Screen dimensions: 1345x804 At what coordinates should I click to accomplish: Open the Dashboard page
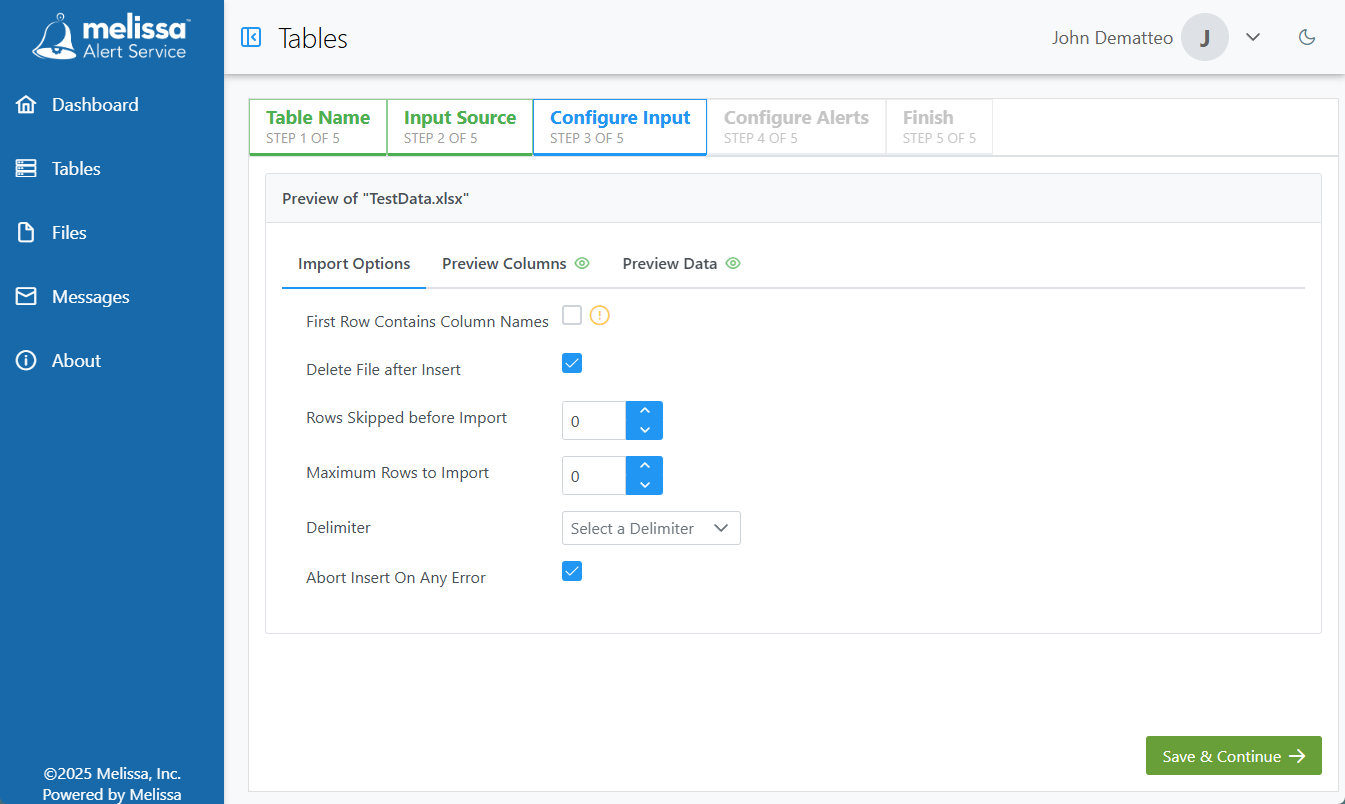click(x=94, y=104)
